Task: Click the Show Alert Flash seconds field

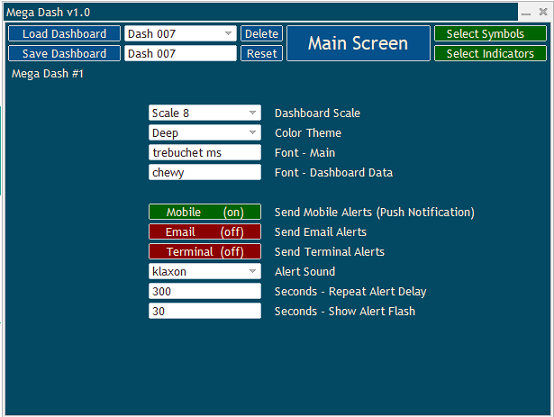Action: pos(205,311)
